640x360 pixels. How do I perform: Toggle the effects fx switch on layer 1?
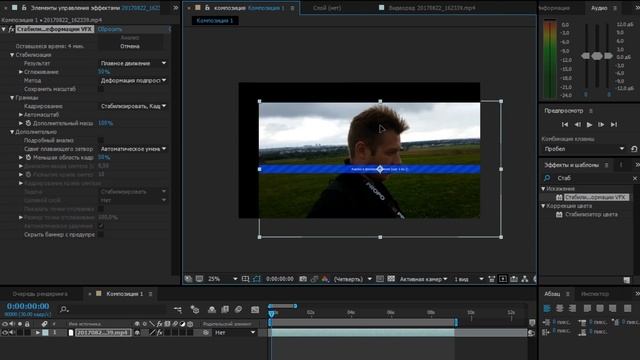[x=159, y=333]
